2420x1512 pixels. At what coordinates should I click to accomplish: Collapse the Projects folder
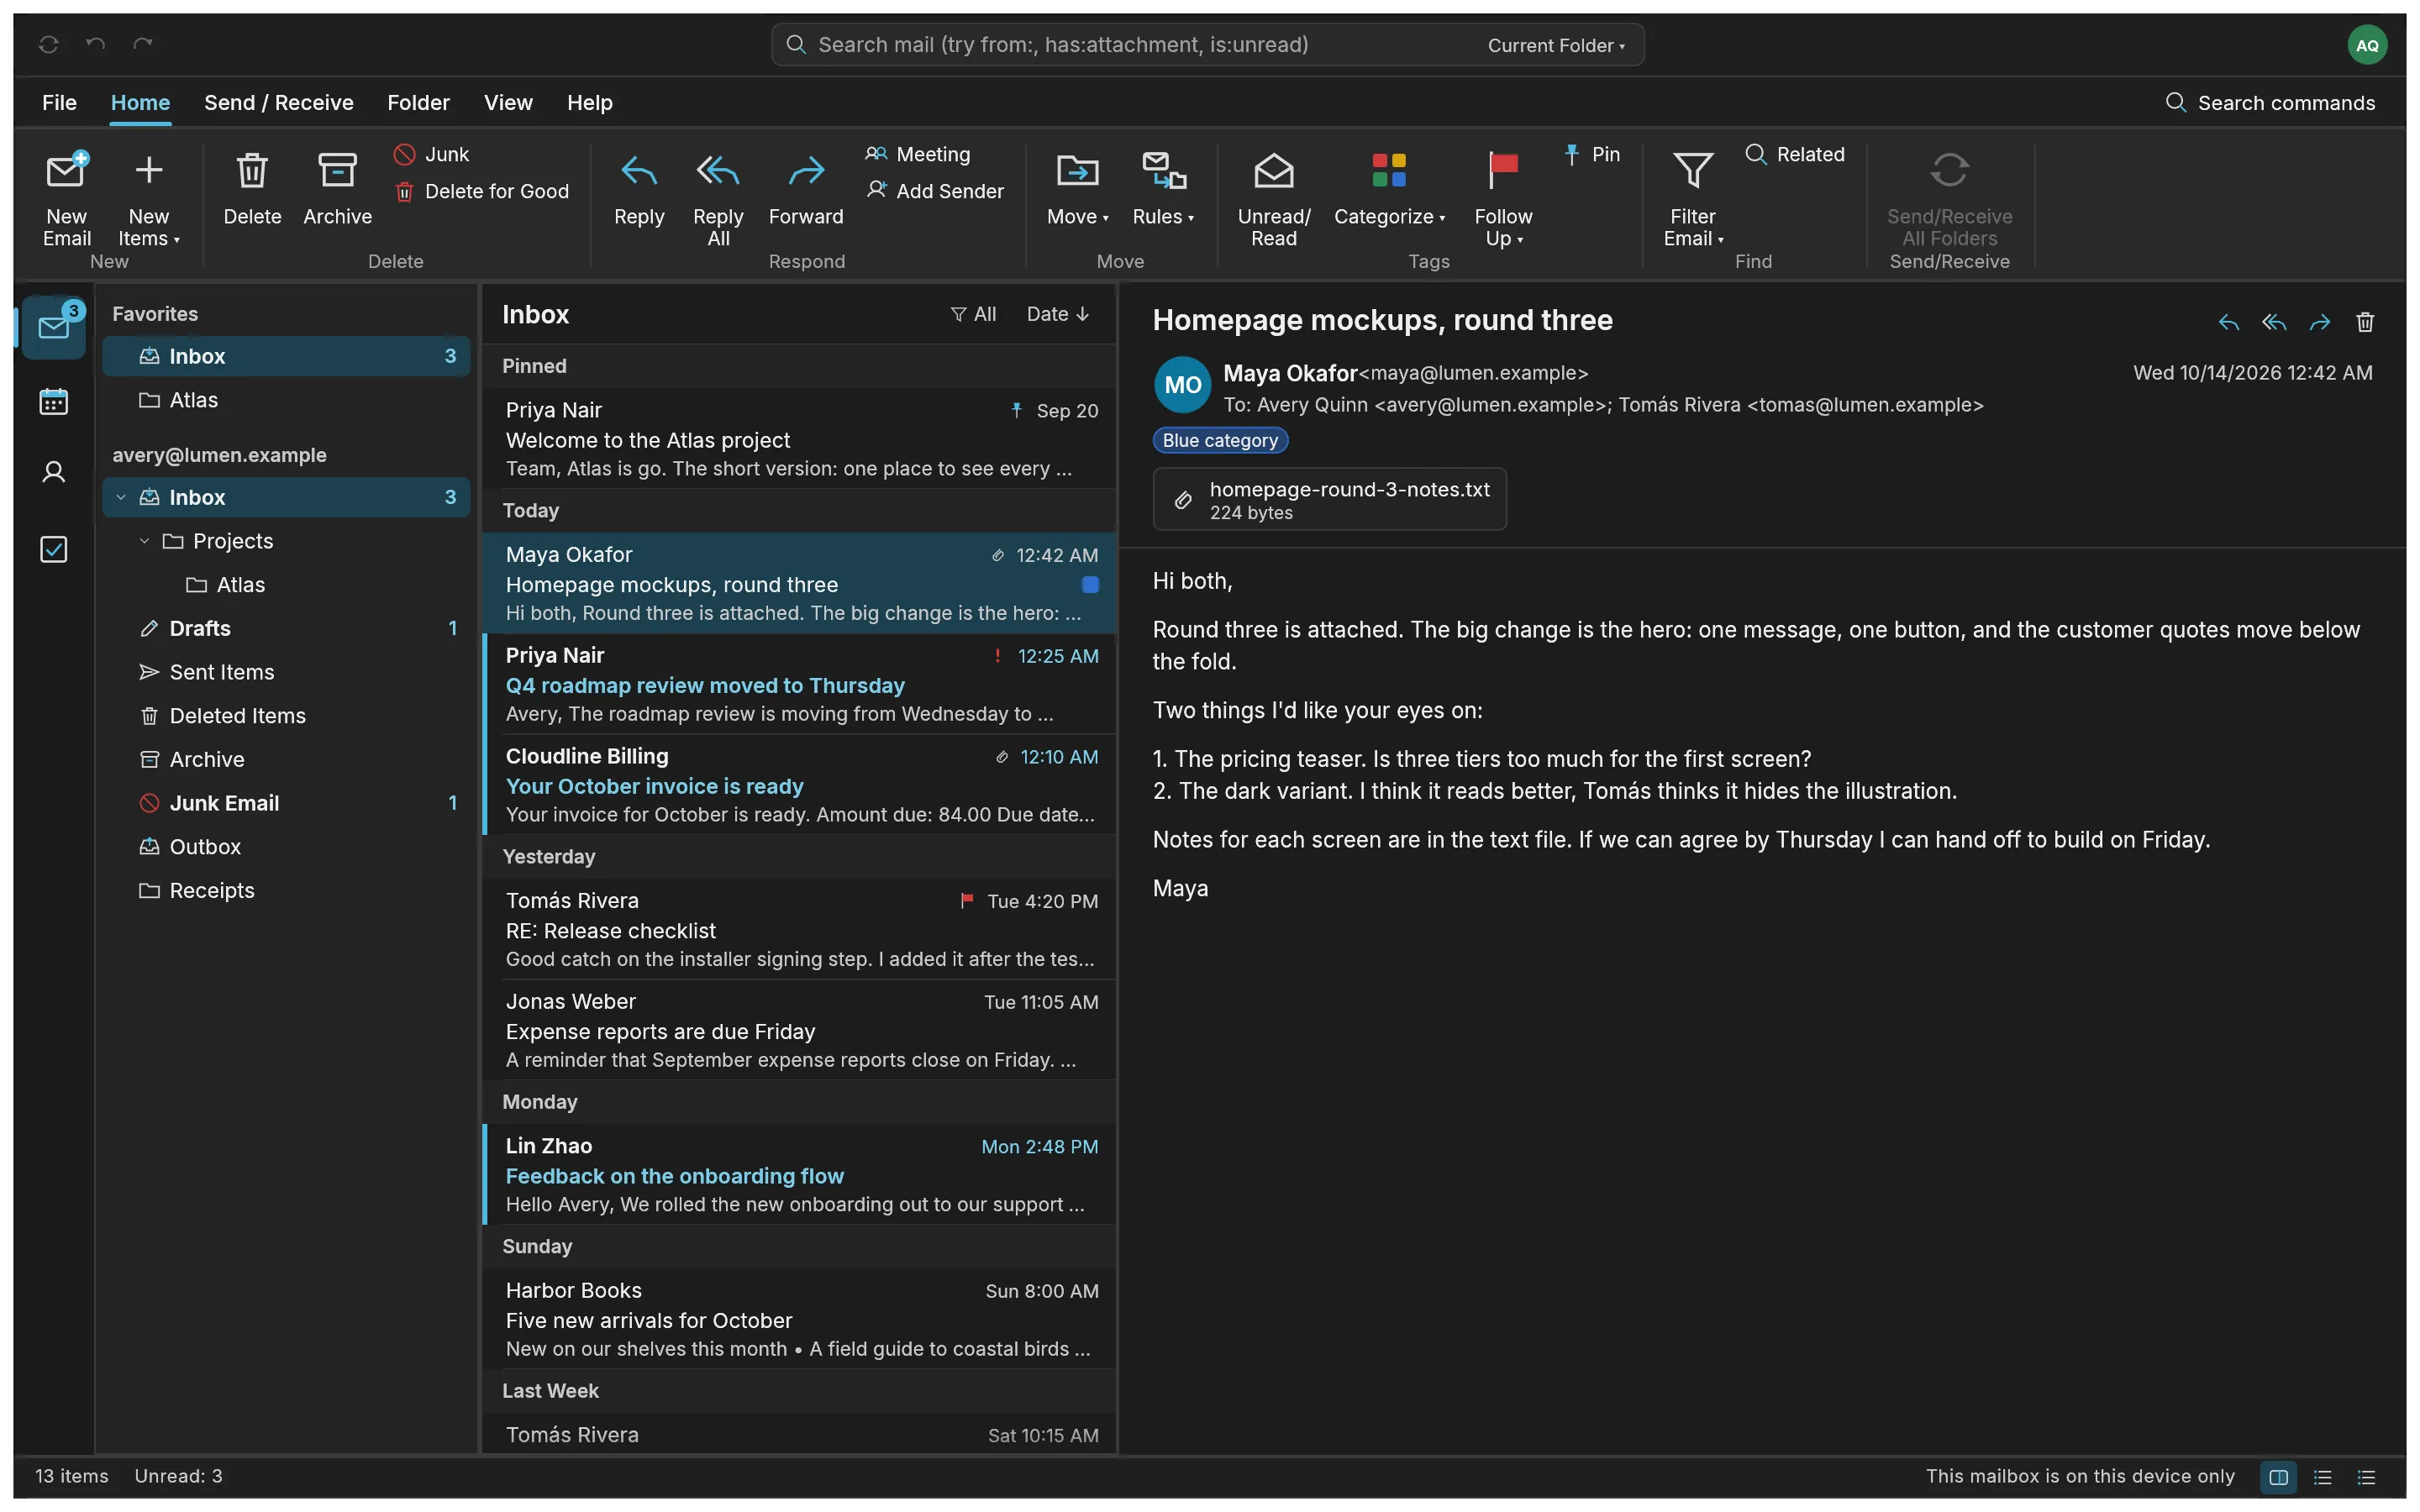pos(144,541)
